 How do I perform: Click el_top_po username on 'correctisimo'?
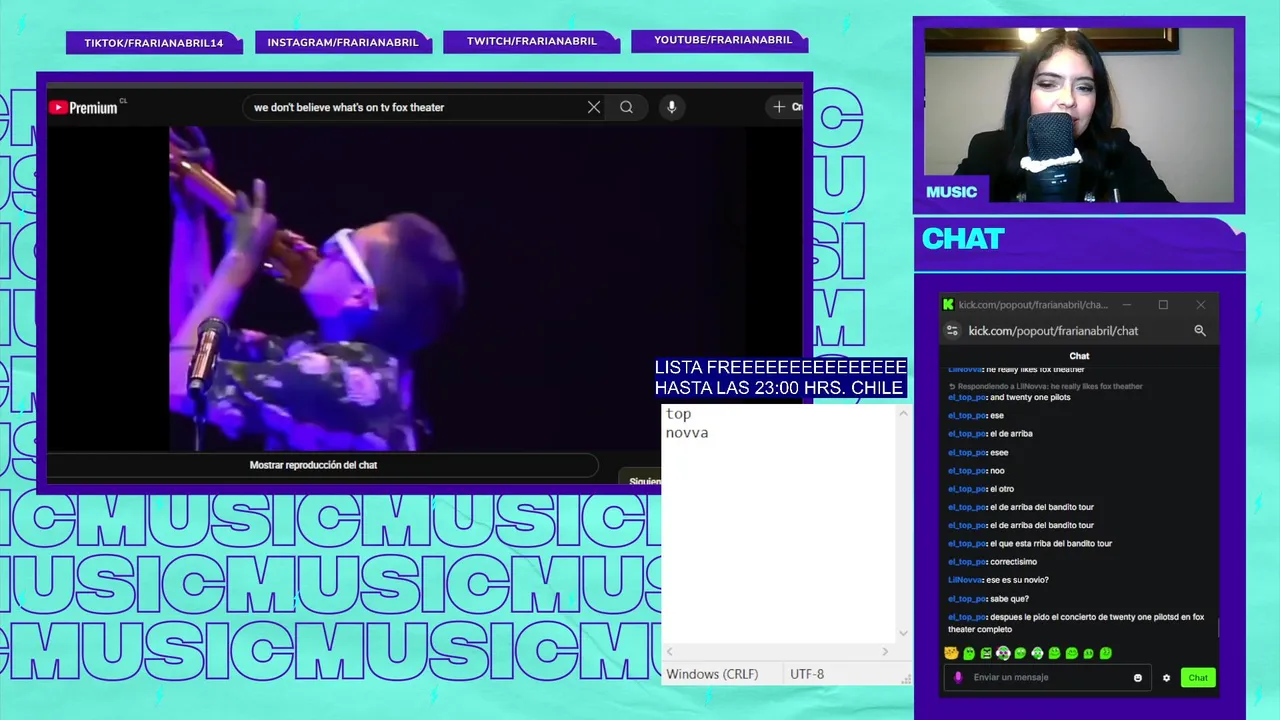[967, 562]
